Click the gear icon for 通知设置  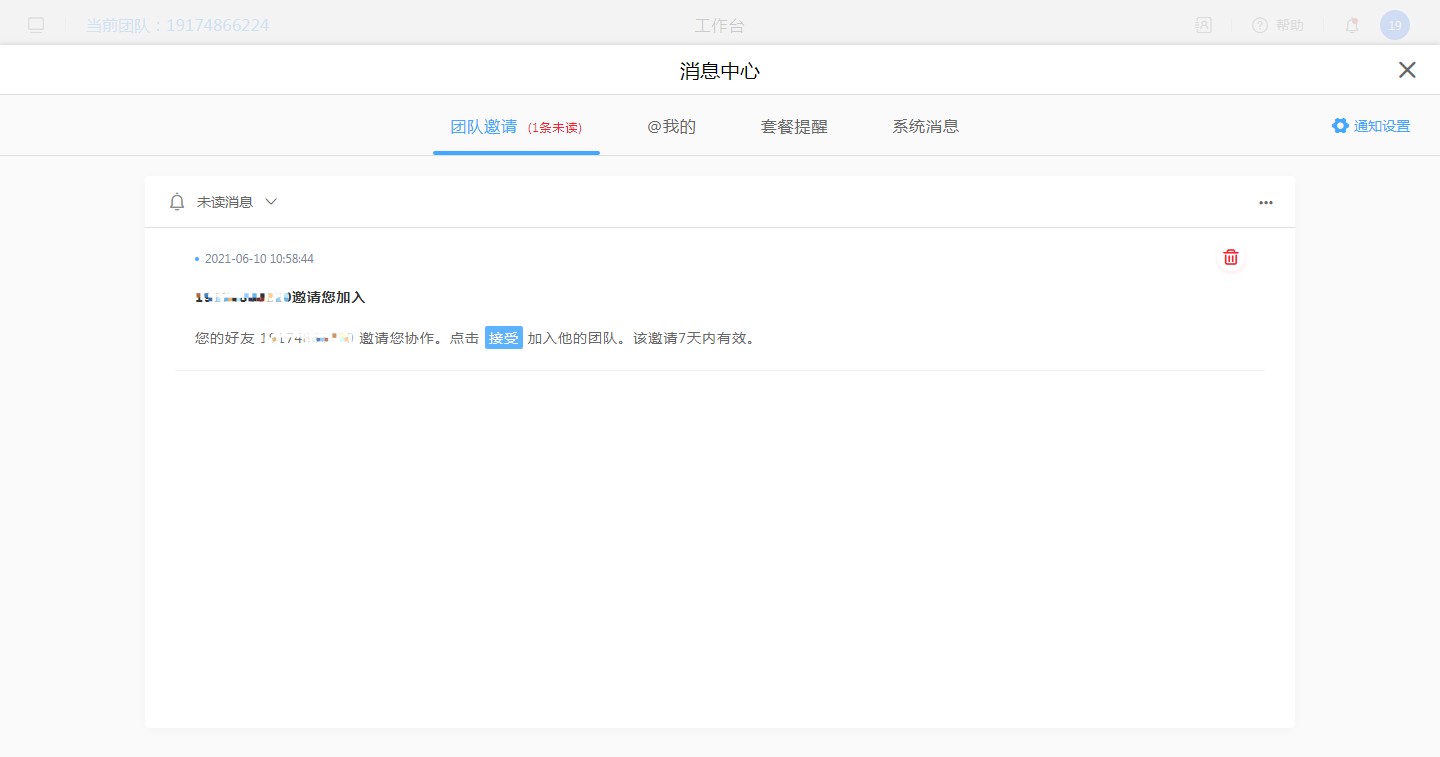tap(1340, 126)
